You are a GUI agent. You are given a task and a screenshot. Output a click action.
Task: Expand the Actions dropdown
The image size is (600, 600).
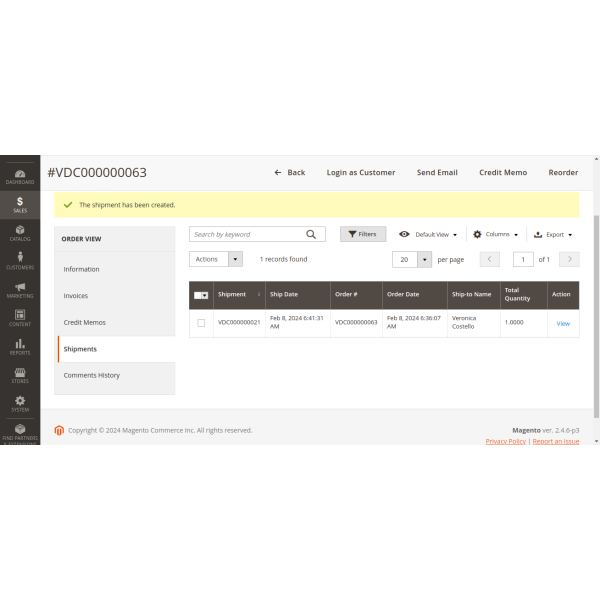215,259
